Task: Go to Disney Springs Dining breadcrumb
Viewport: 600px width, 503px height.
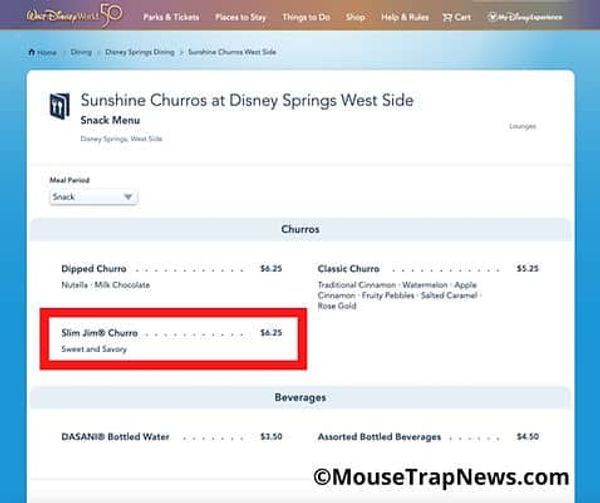Action: tap(140, 52)
